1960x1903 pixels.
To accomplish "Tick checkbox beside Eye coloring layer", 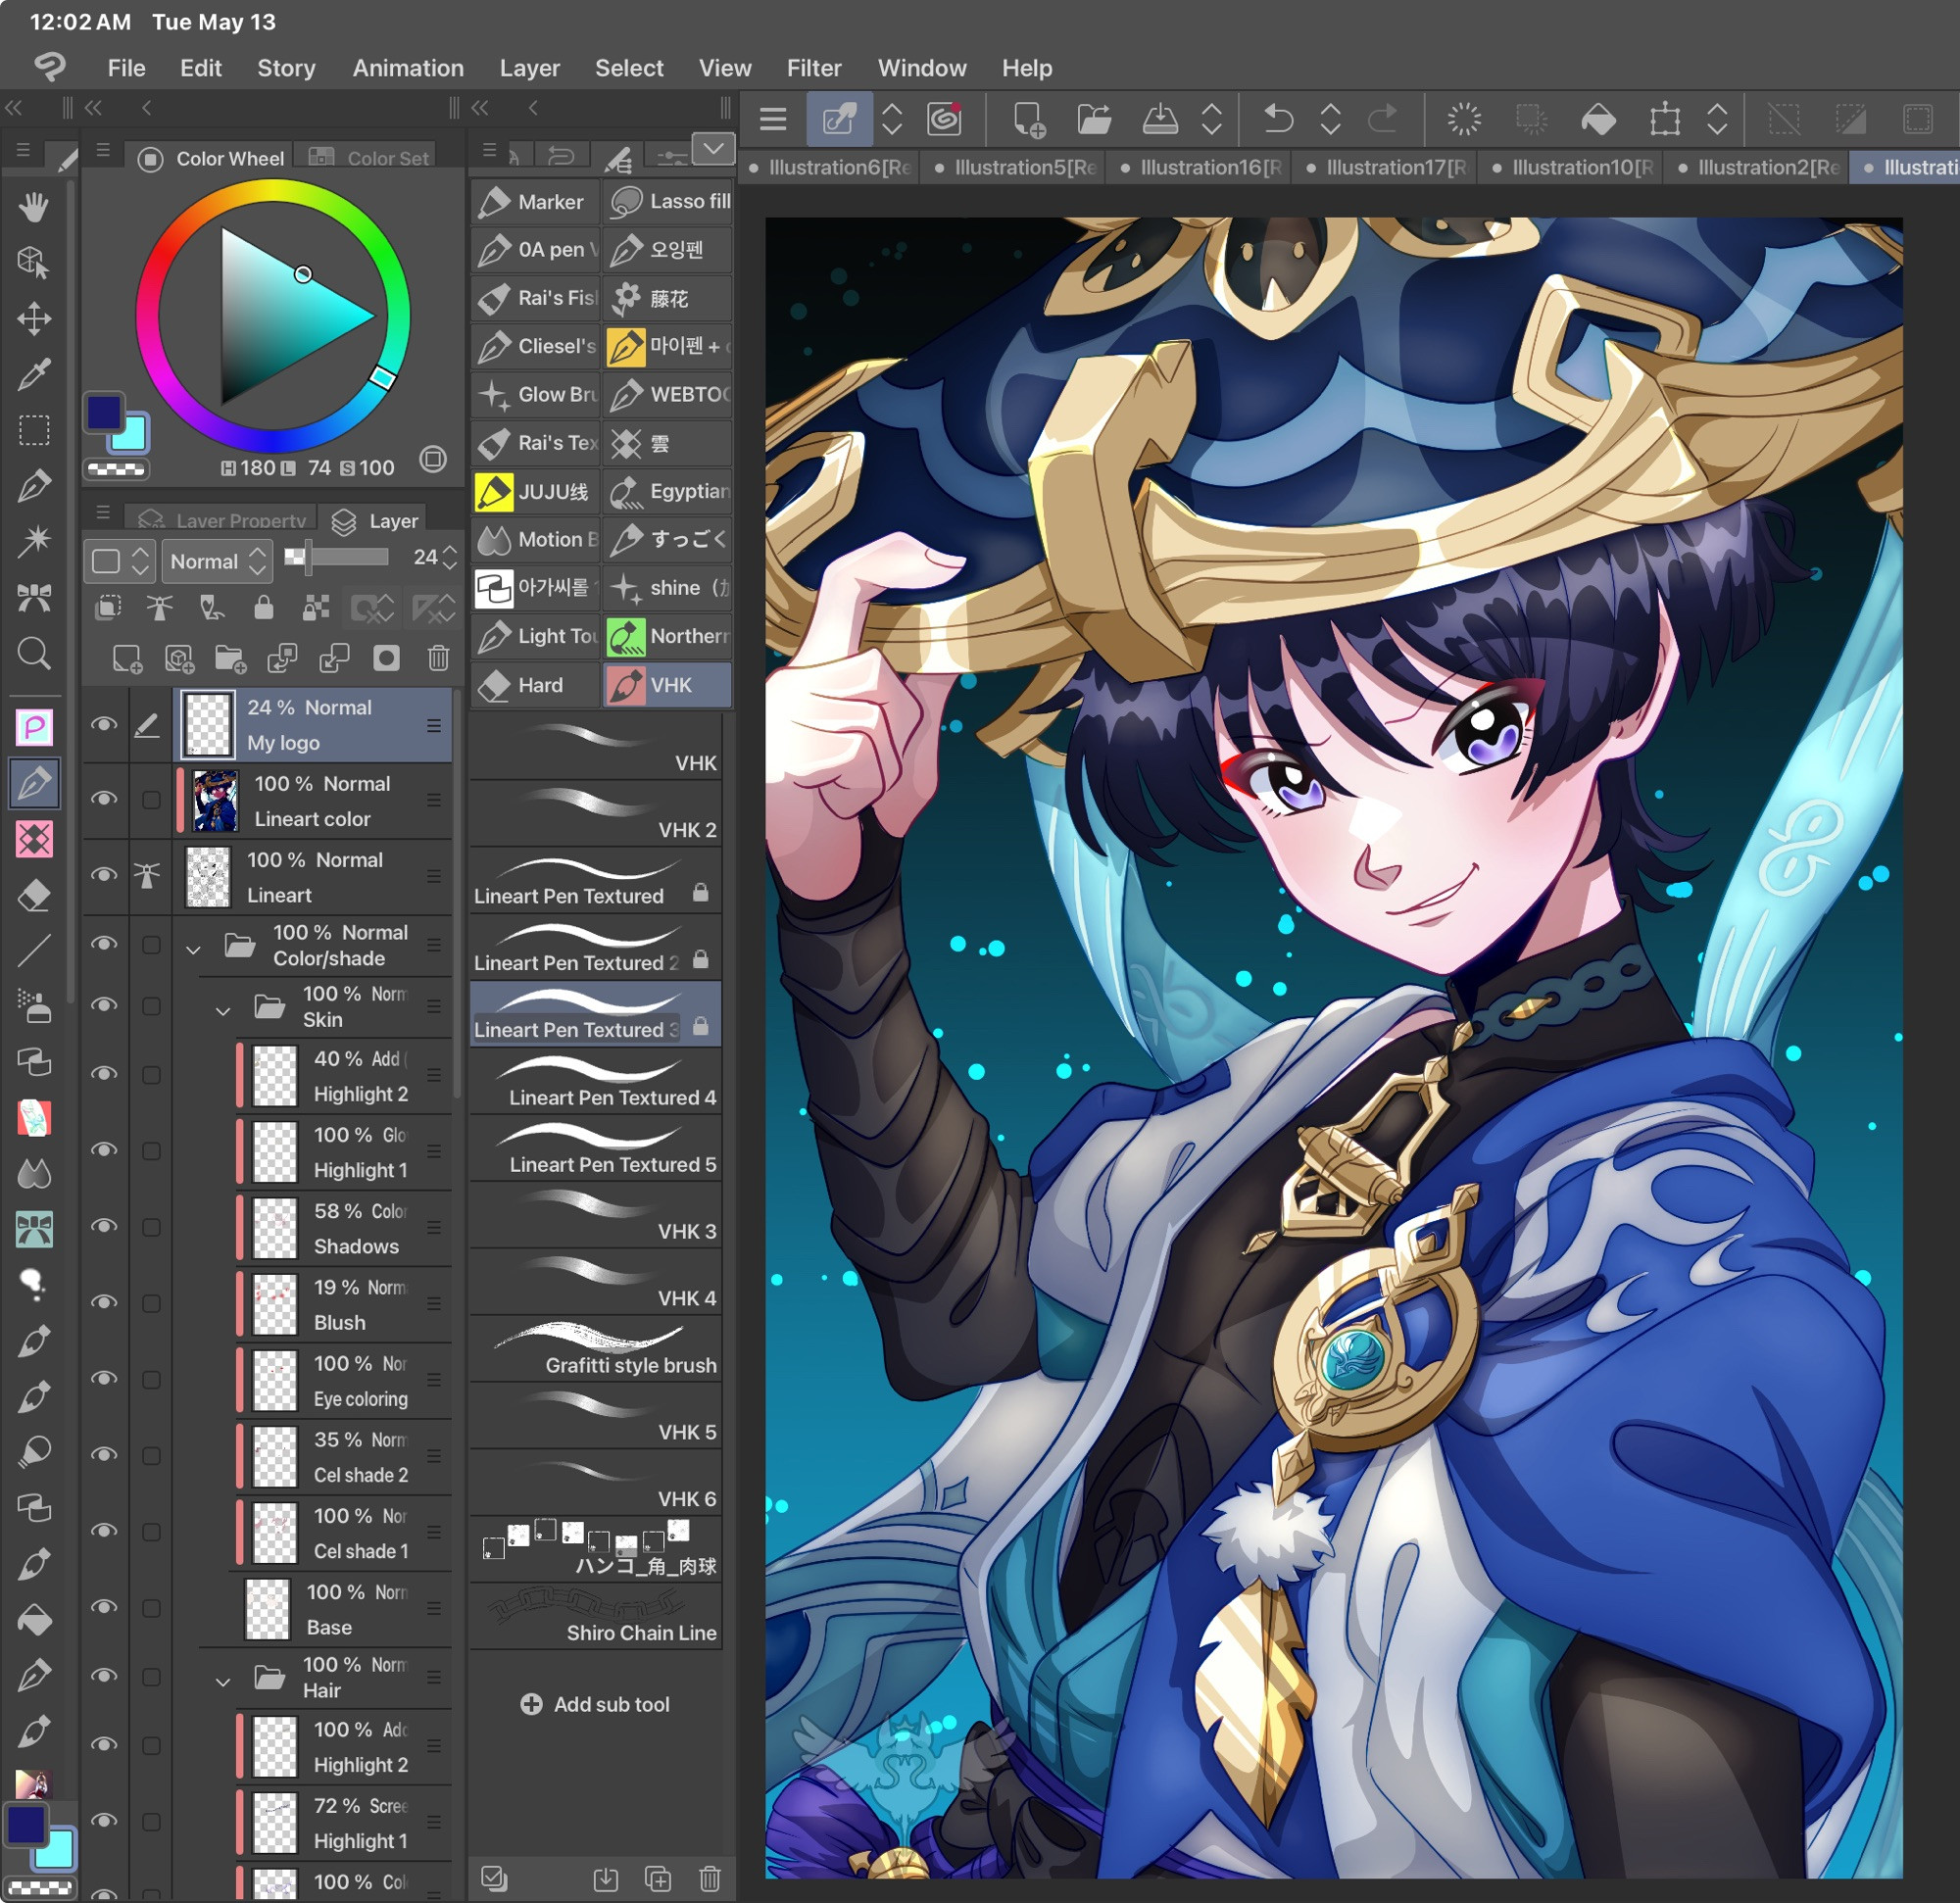I will 151,1380.
